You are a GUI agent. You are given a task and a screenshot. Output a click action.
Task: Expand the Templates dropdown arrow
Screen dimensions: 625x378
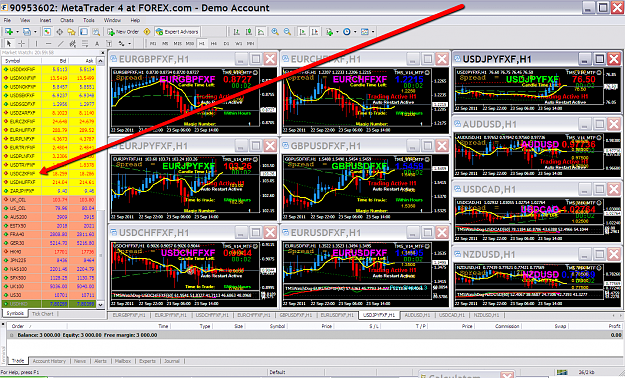coord(373,32)
